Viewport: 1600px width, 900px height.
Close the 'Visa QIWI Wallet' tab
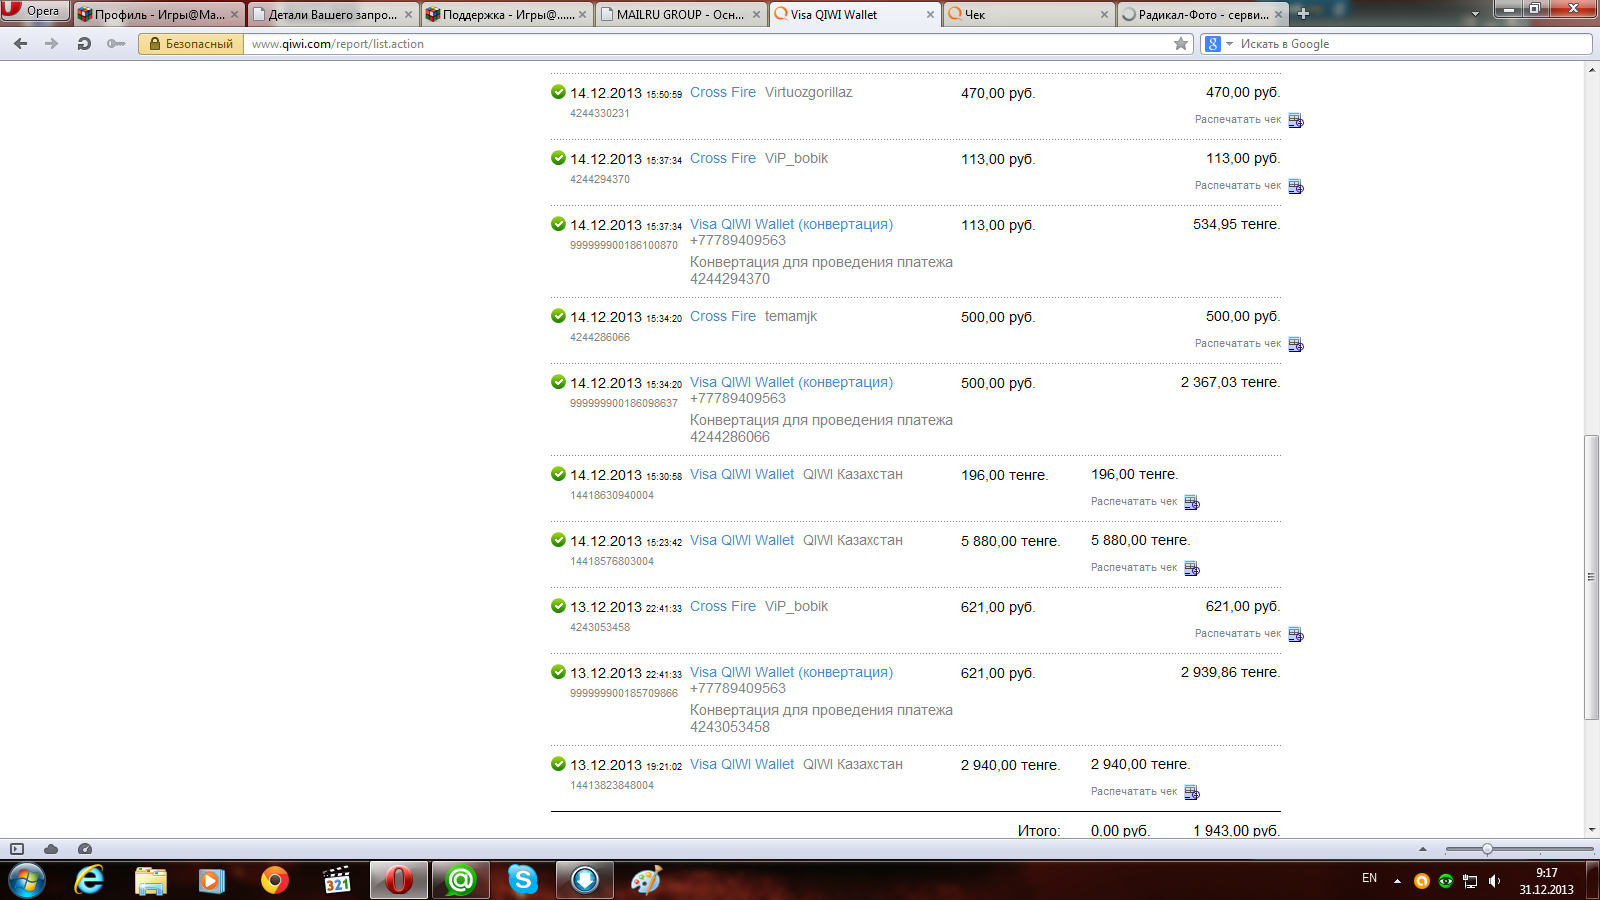pos(930,15)
